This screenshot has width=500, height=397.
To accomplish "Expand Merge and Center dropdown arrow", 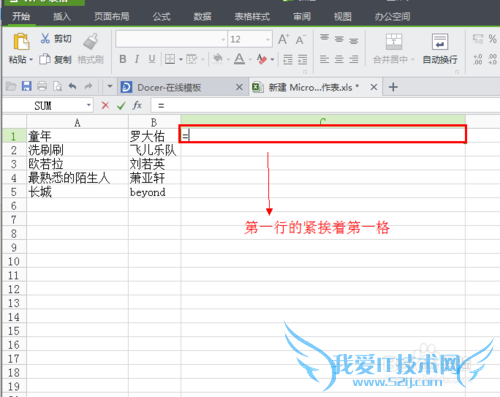I will [412, 60].
